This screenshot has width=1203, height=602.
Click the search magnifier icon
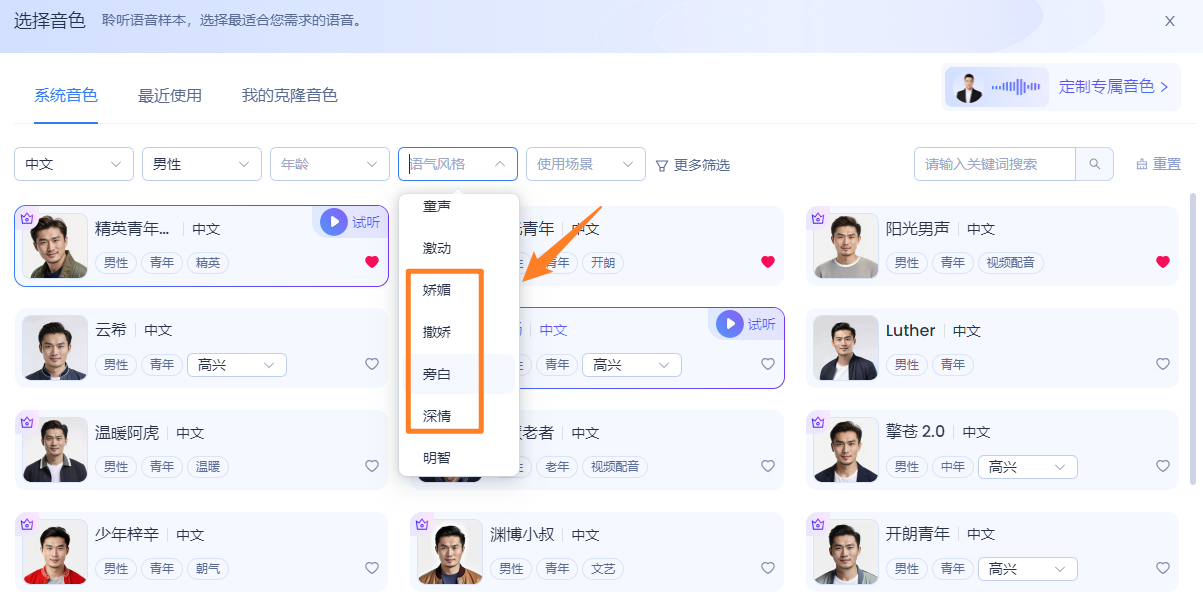tap(1094, 164)
